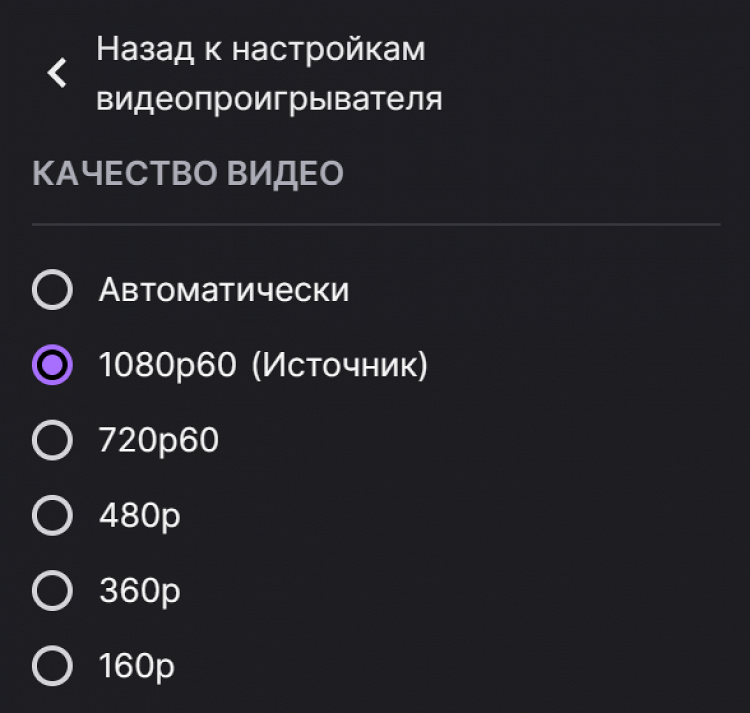Viewport: 750px width, 713px height.
Task: Pick the 360p radio button
Action: coord(52,591)
